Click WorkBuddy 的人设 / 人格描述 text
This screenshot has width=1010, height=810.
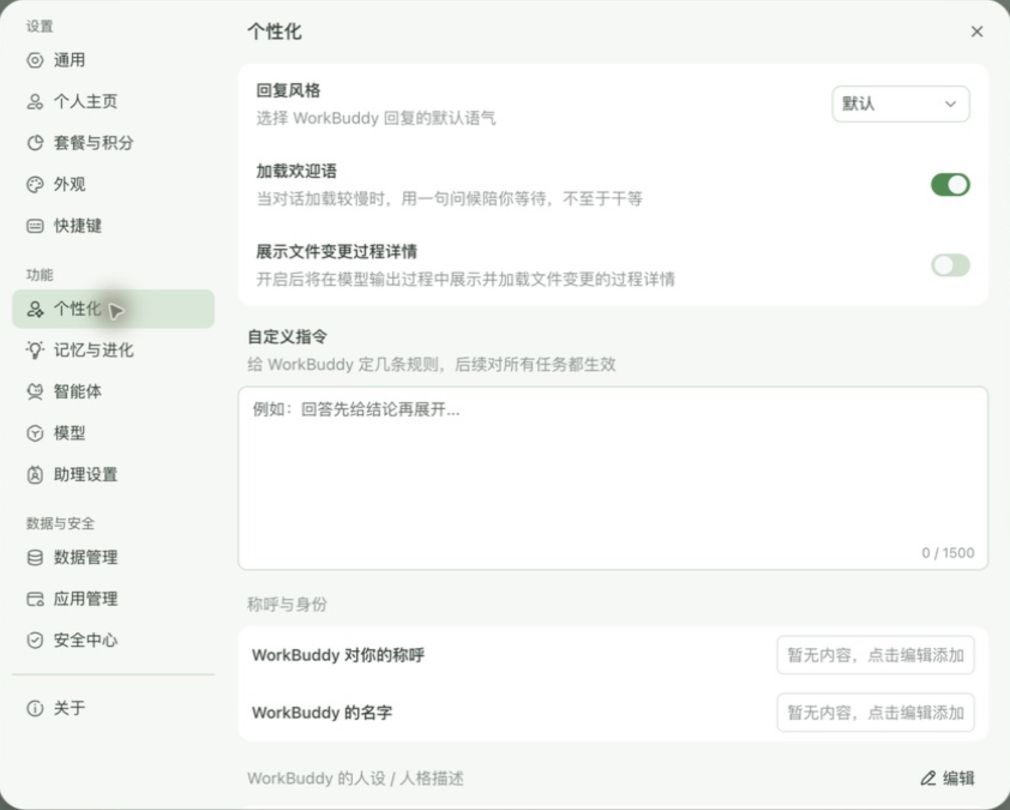(x=355, y=778)
